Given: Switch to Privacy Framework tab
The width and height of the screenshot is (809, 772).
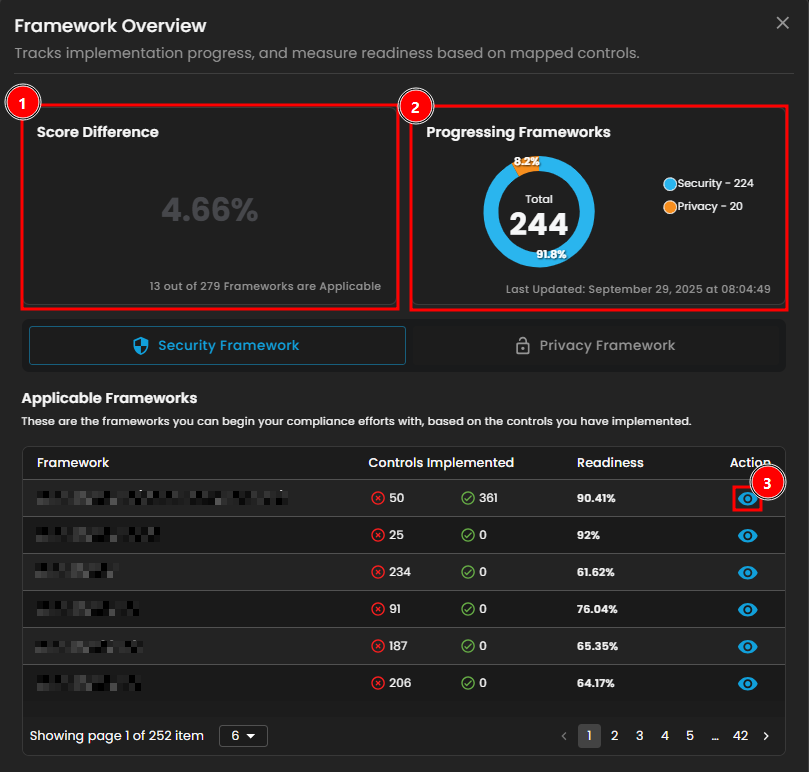Looking at the screenshot, I should coord(595,346).
